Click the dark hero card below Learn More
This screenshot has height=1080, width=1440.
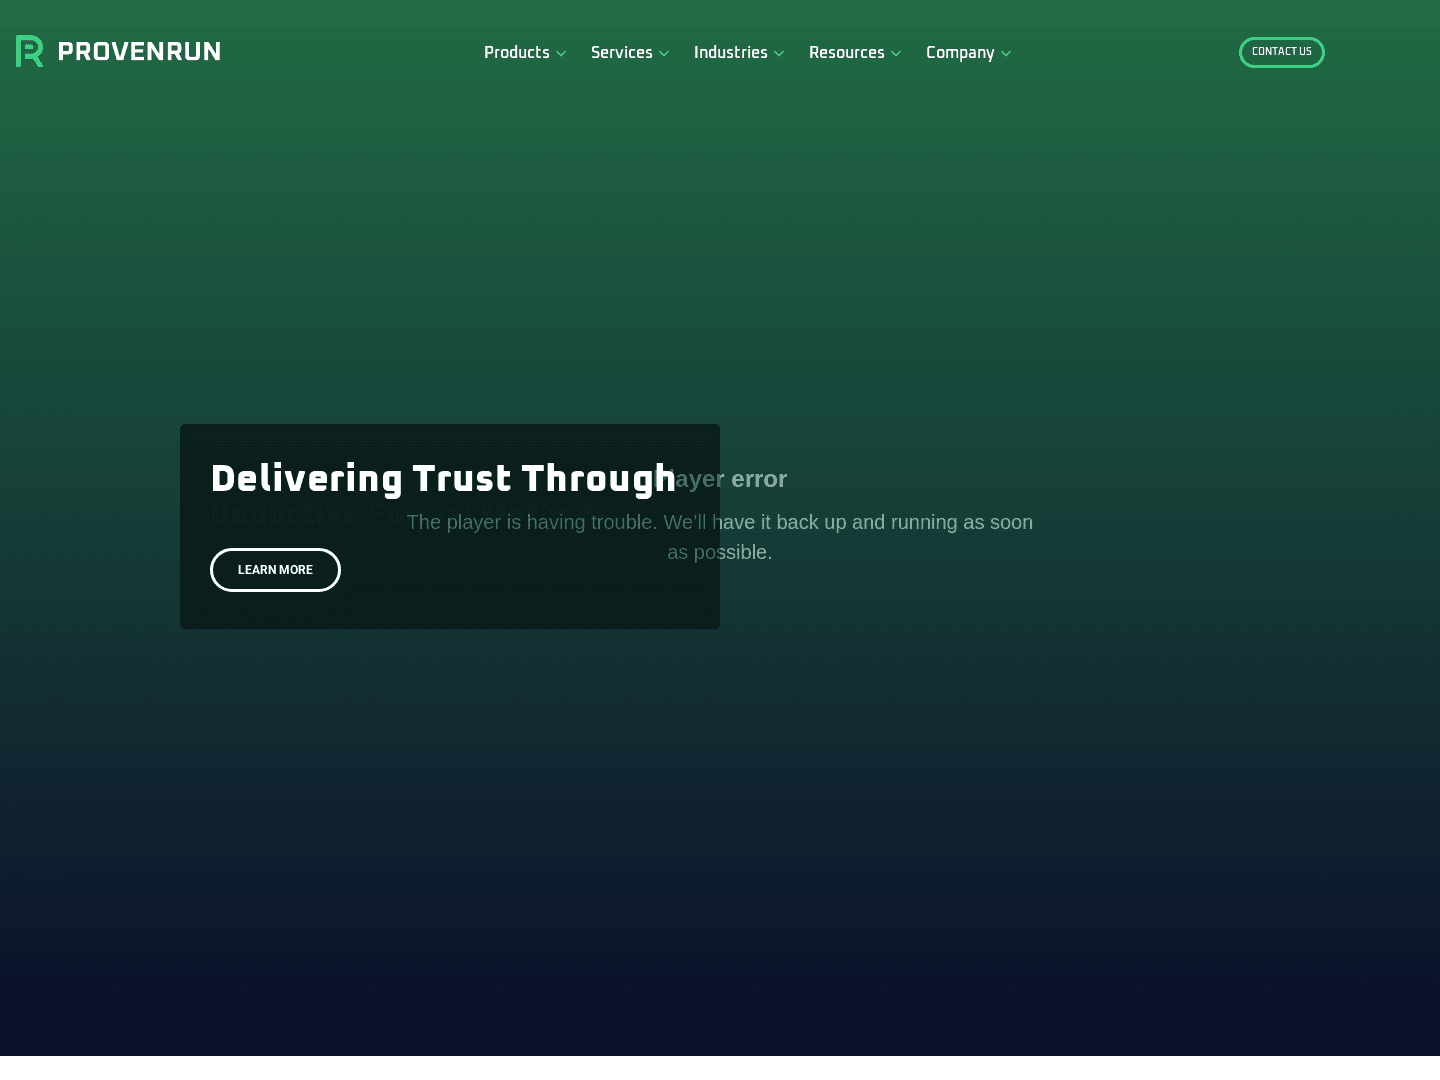[x=450, y=610]
